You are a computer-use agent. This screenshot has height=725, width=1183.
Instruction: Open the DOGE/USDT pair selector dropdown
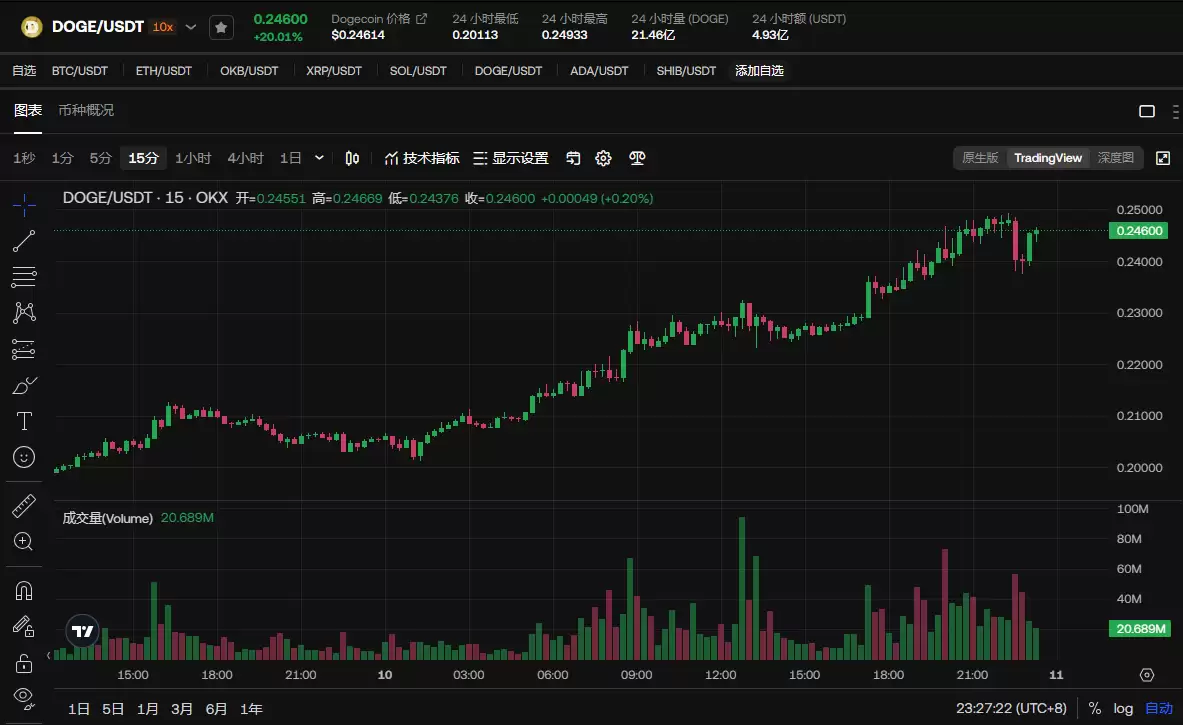190,27
